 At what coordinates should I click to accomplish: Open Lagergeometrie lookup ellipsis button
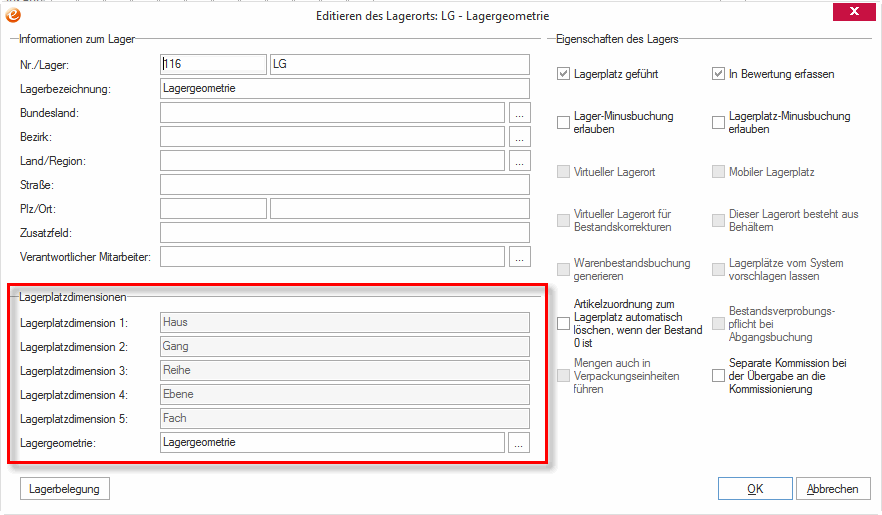pyautogui.click(x=519, y=442)
